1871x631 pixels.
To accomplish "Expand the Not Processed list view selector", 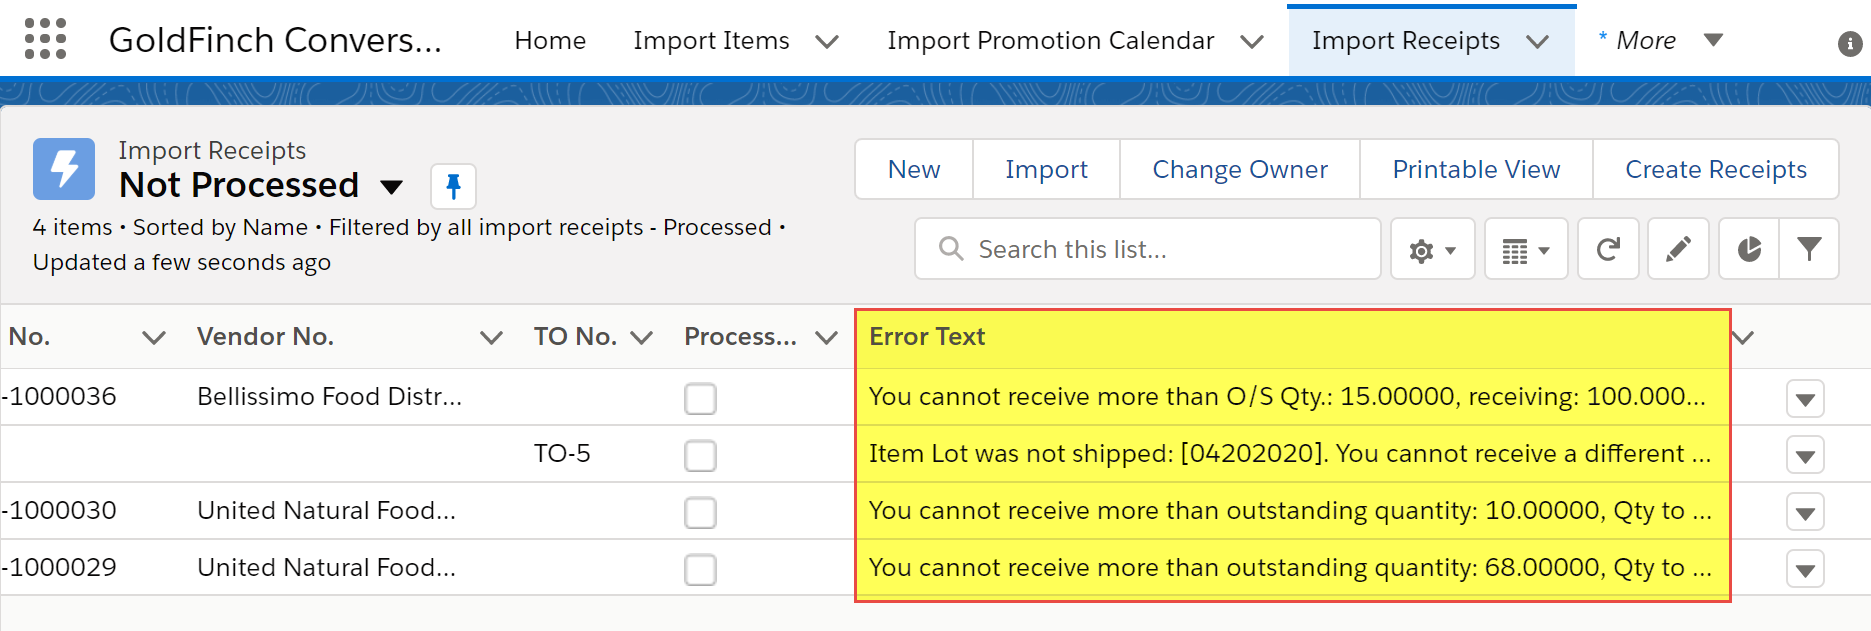I will tap(392, 187).
